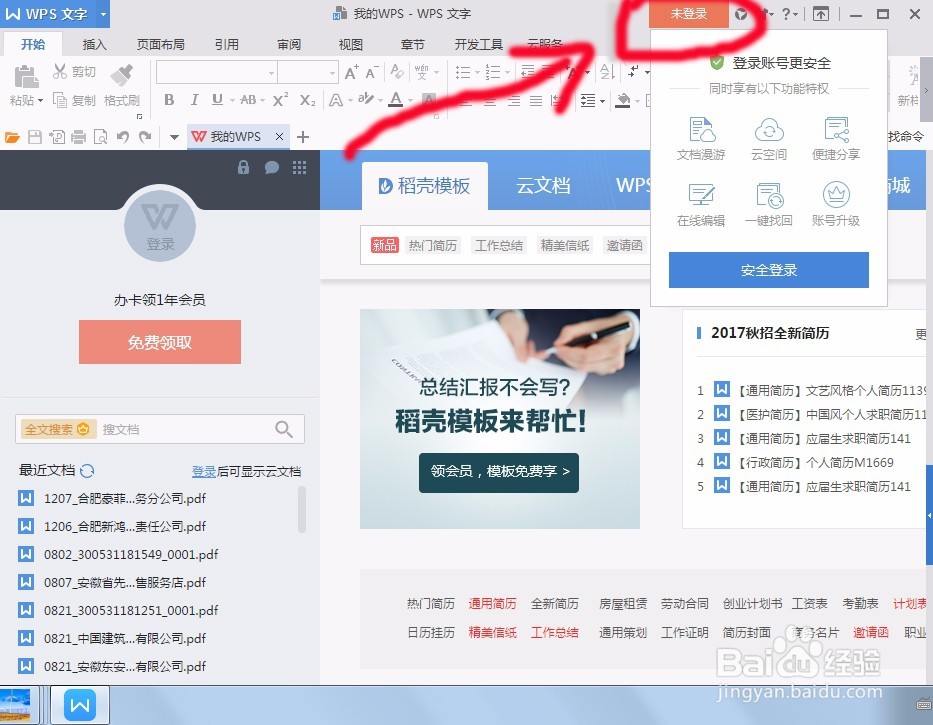
Task: Click the 安全登录 button
Action: 768,270
